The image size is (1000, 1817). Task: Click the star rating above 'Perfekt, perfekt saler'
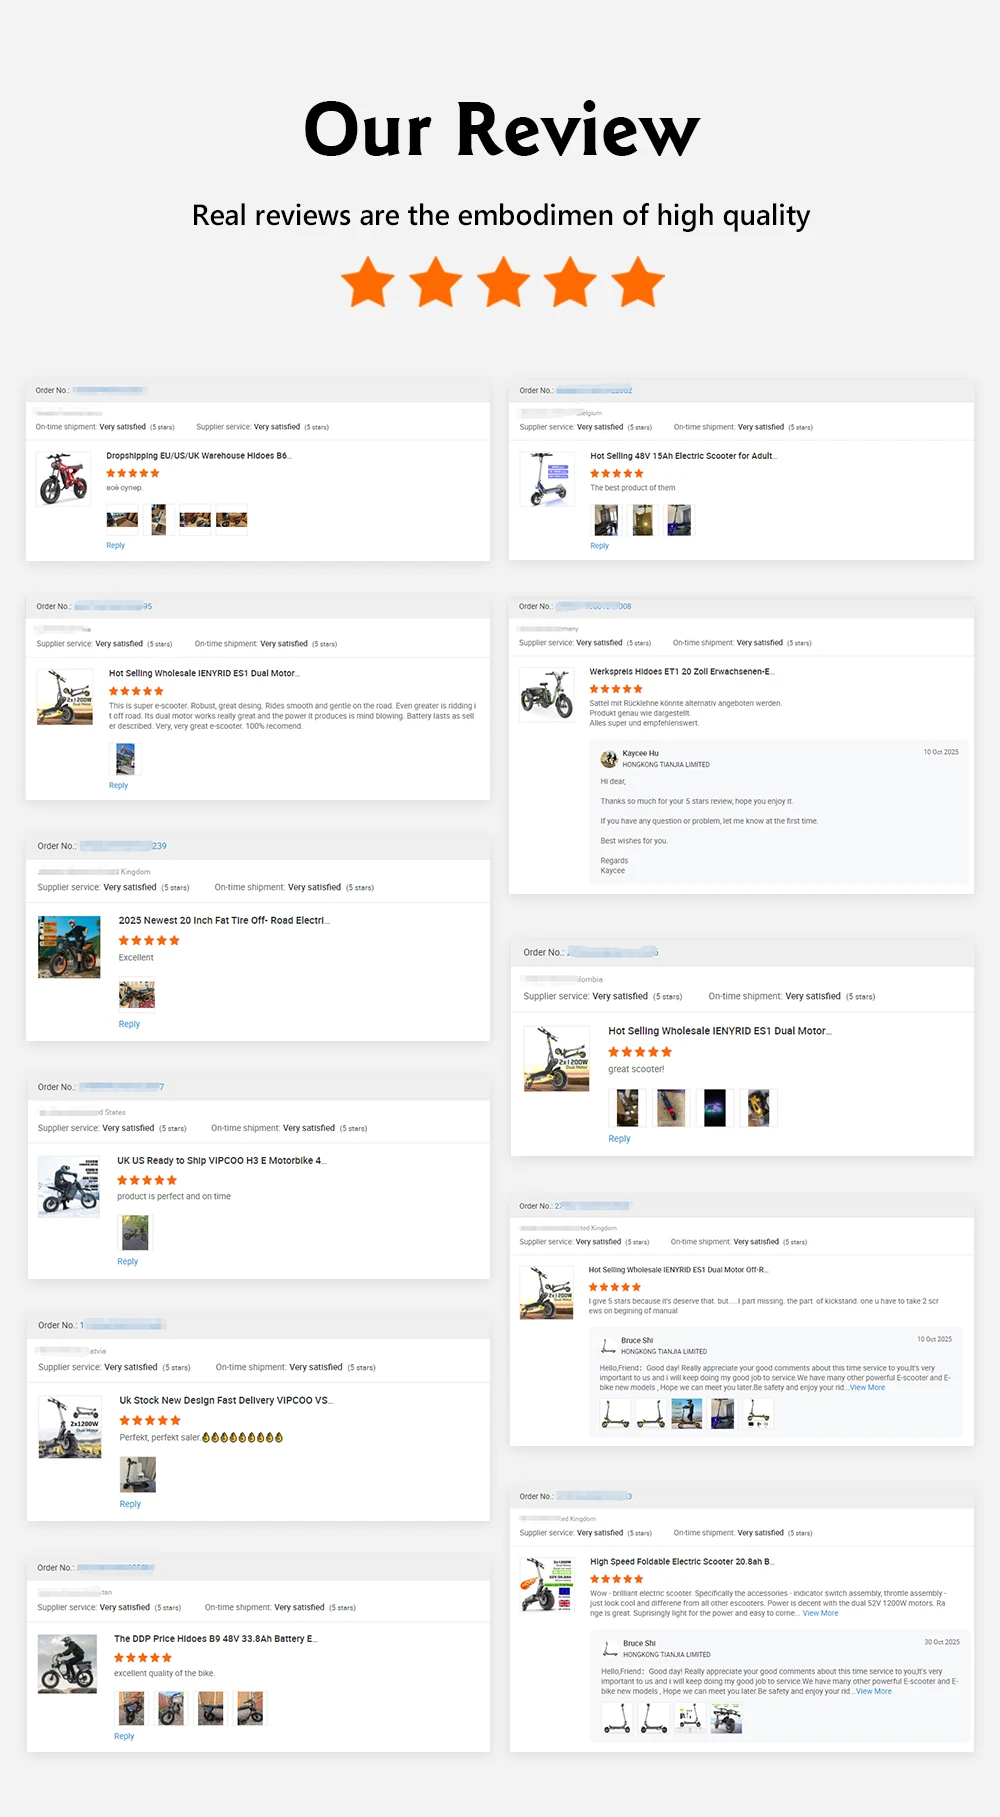coord(150,1421)
